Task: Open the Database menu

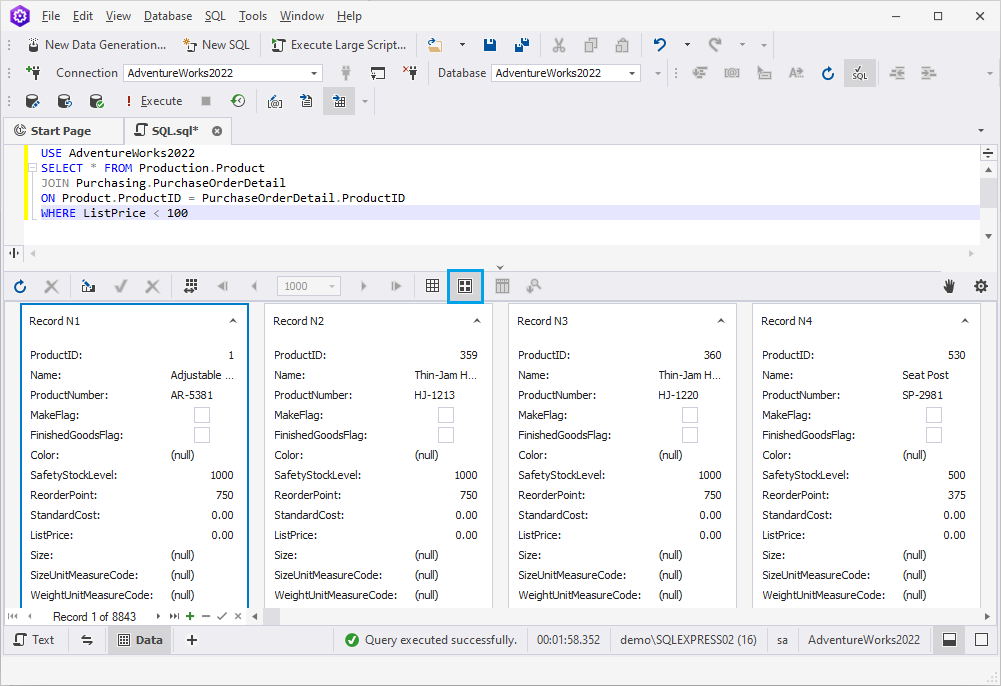Action: pos(168,16)
